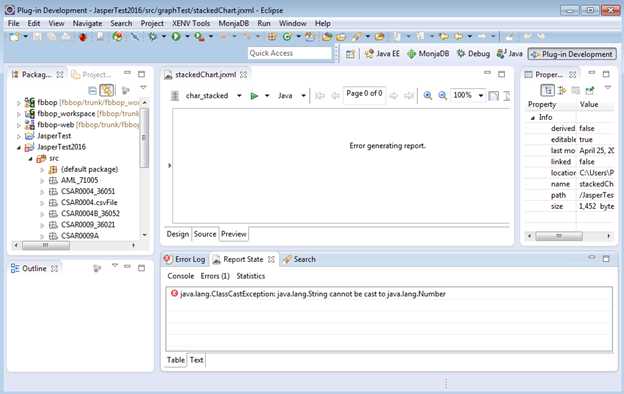Switch to the Project Explorer tab
Screen dimensions: 624x394
pyautogui.click(x=92, y=74)
